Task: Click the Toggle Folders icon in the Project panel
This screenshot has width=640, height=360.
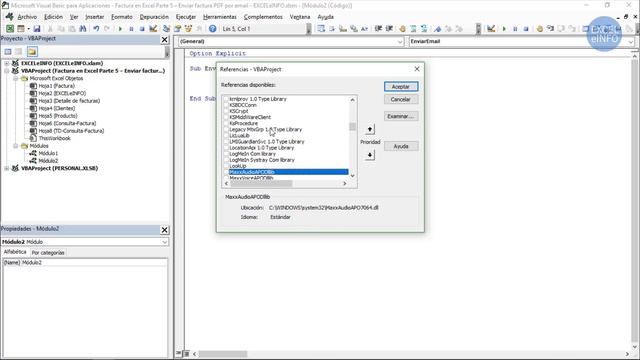Action: point(32,51)
